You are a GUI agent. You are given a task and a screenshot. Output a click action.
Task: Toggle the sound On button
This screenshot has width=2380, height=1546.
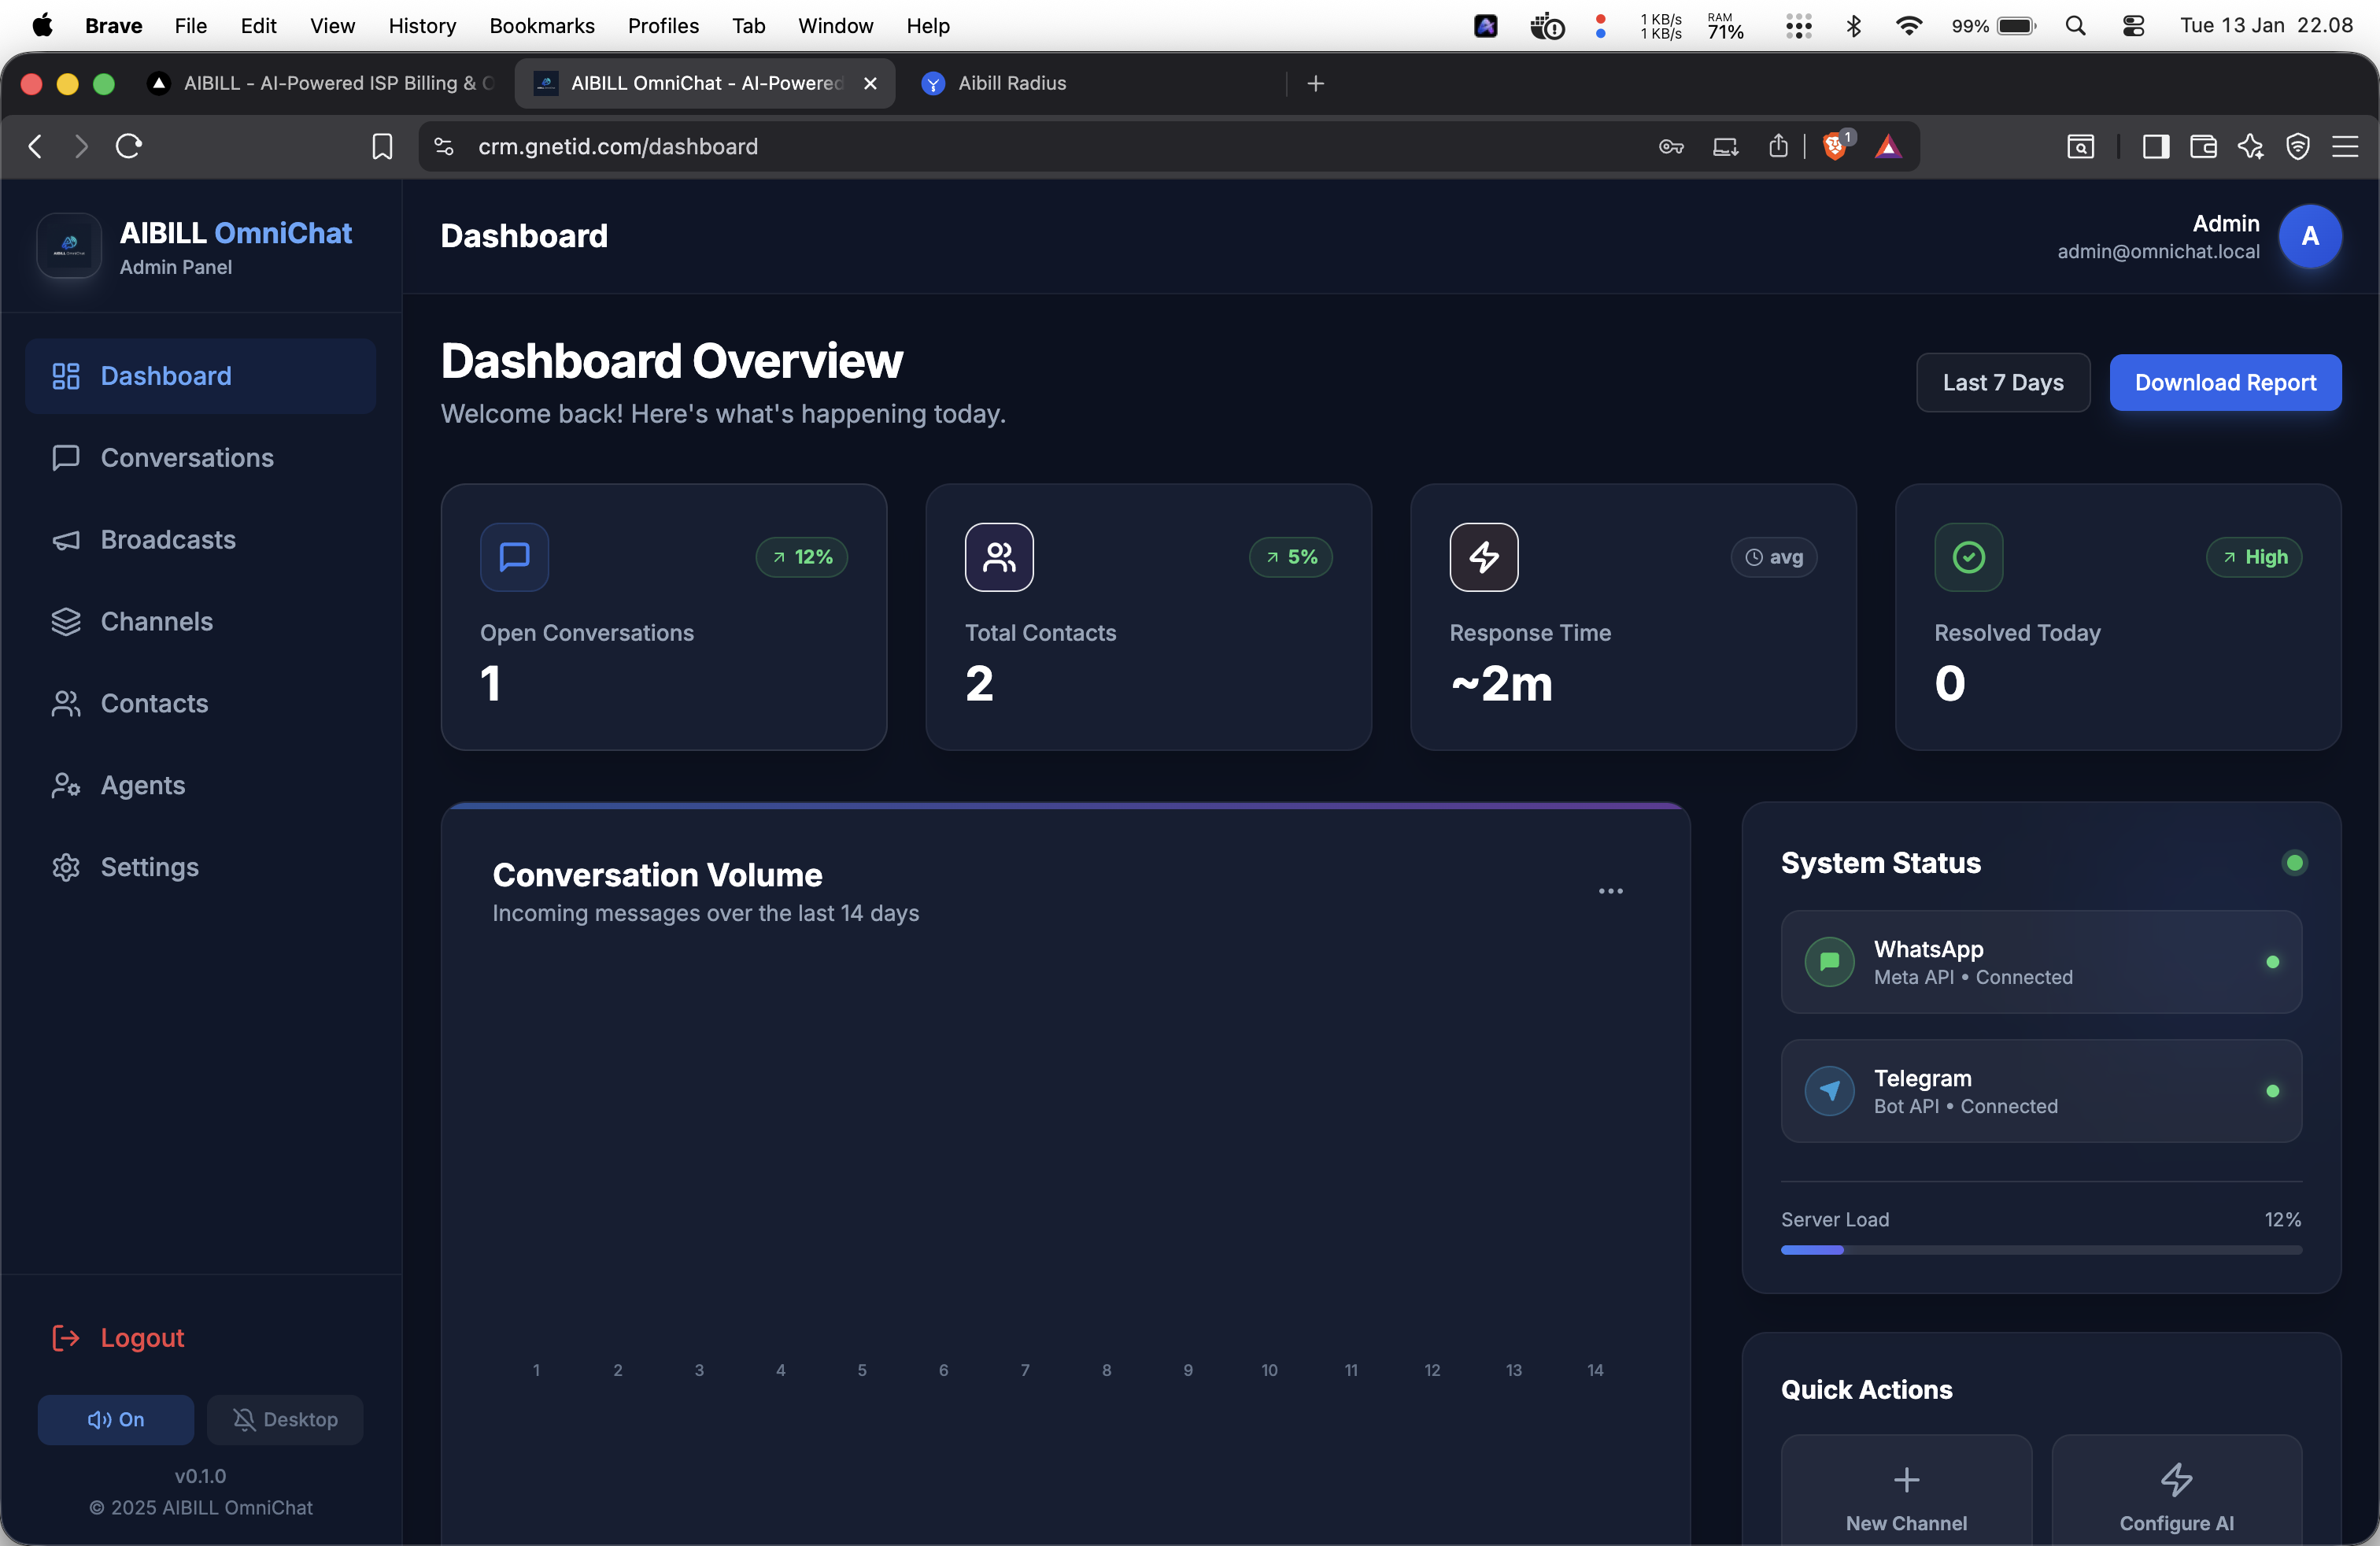(x=116, y=1419)
